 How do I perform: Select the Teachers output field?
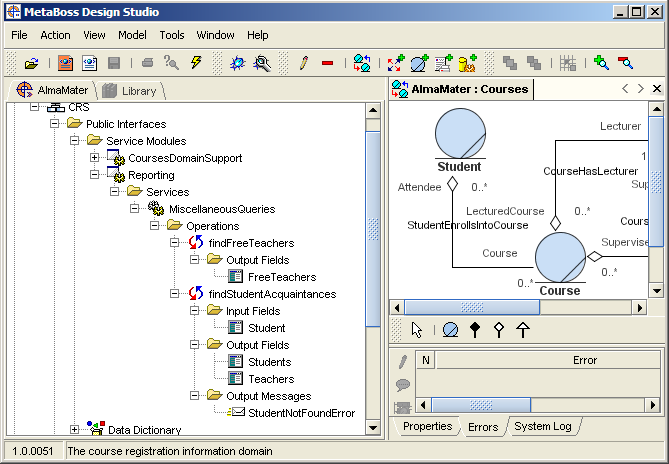(x=271, y=379)
